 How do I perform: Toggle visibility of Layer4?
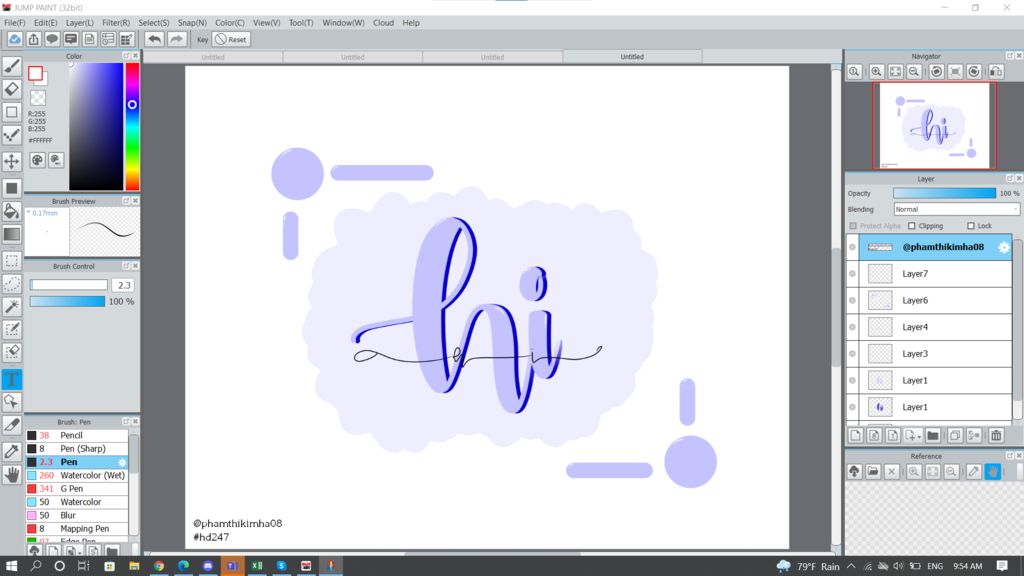click(852, 327)
